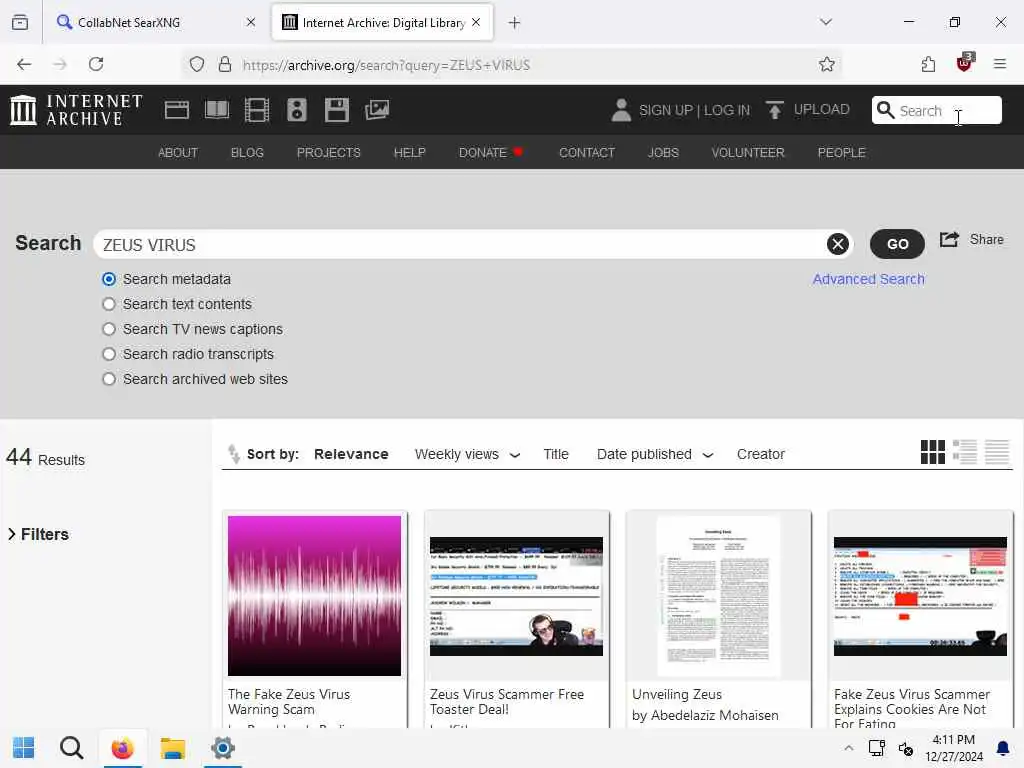This screenshot has width=1024, height=768.
Task: Expand the Filters panel
Action: pyautogui.click(x=39, y=534)
